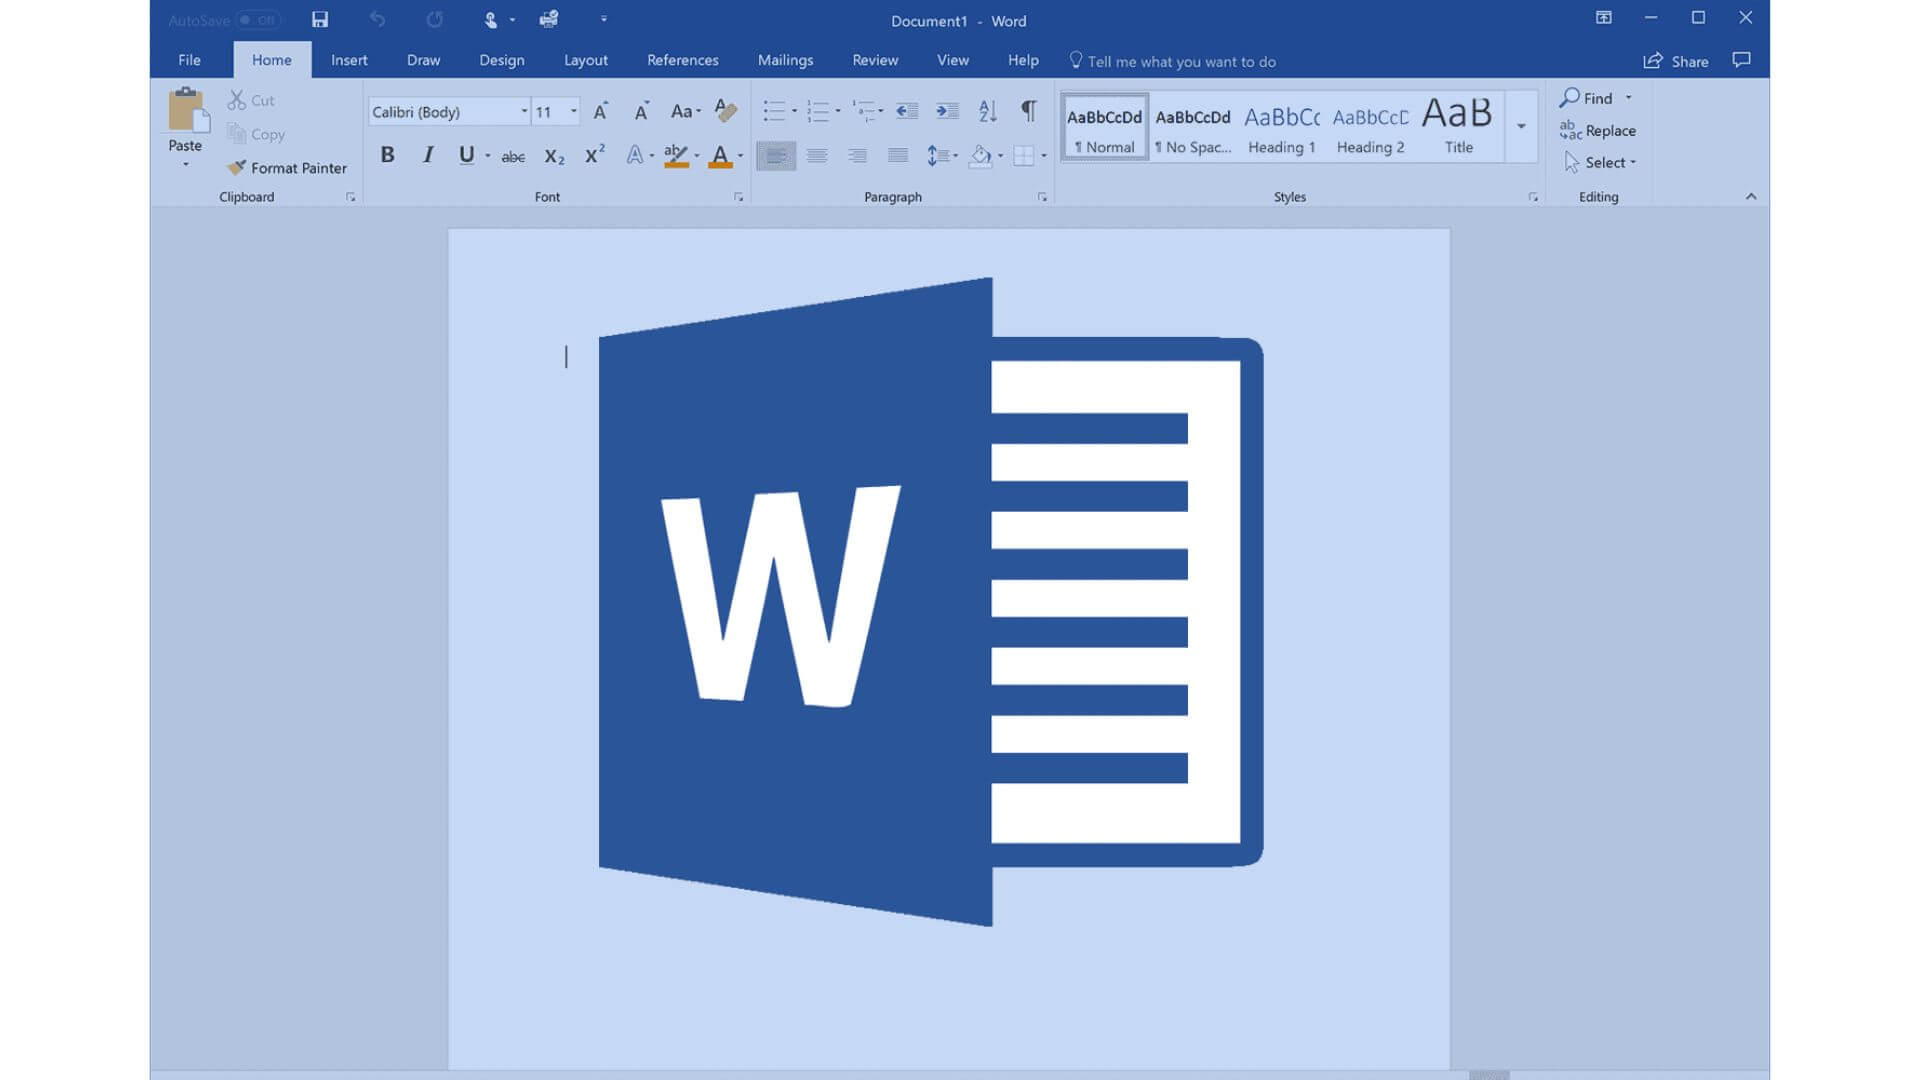The width and height of the screenshot is (1920, 1080).
Task: Click the Redo icon in title bar
Action: [434, 19]
